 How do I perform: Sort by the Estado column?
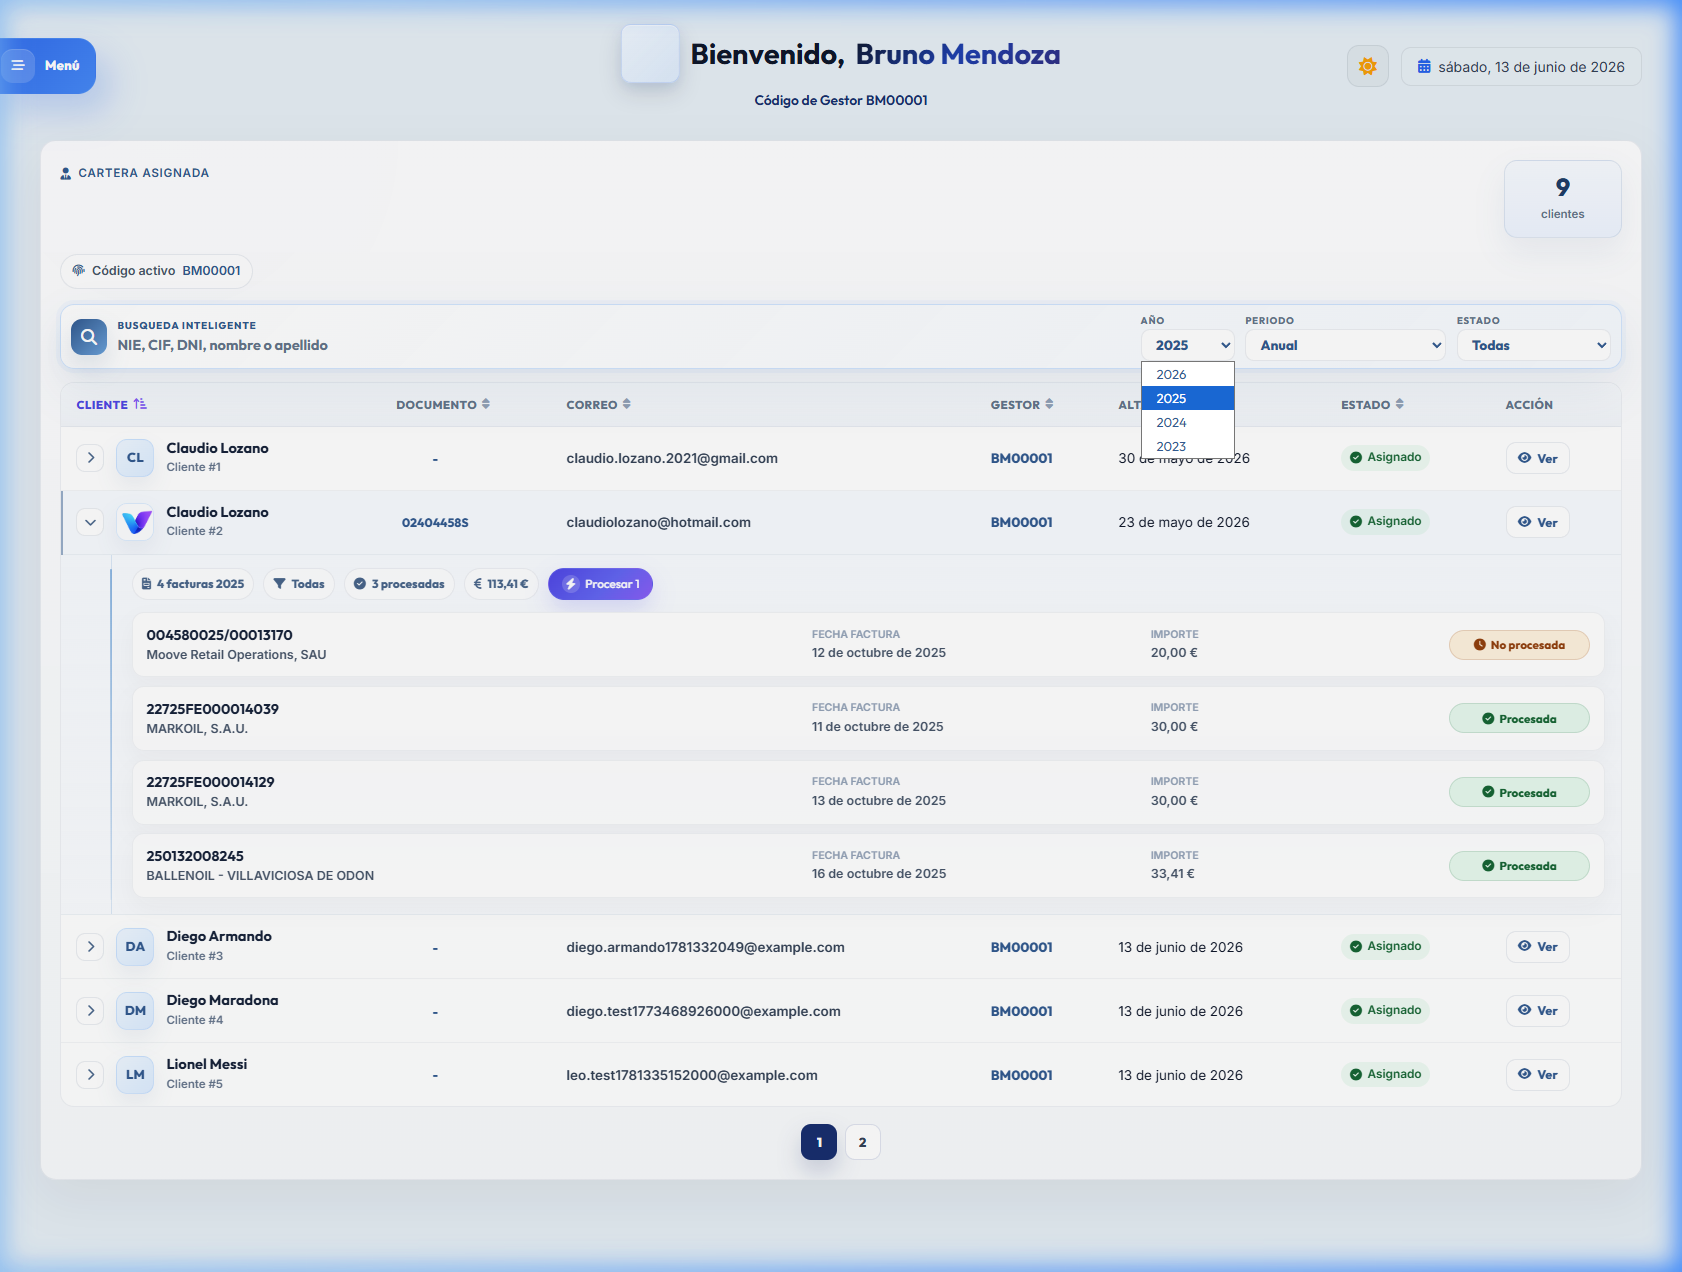click(1372, 405)
